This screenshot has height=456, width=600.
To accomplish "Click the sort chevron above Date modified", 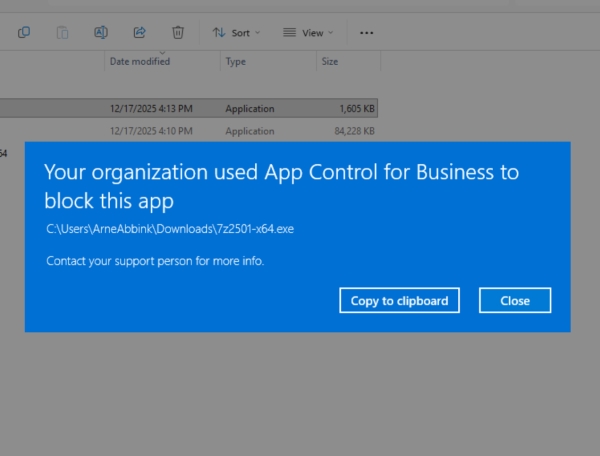I will [163, 52].
